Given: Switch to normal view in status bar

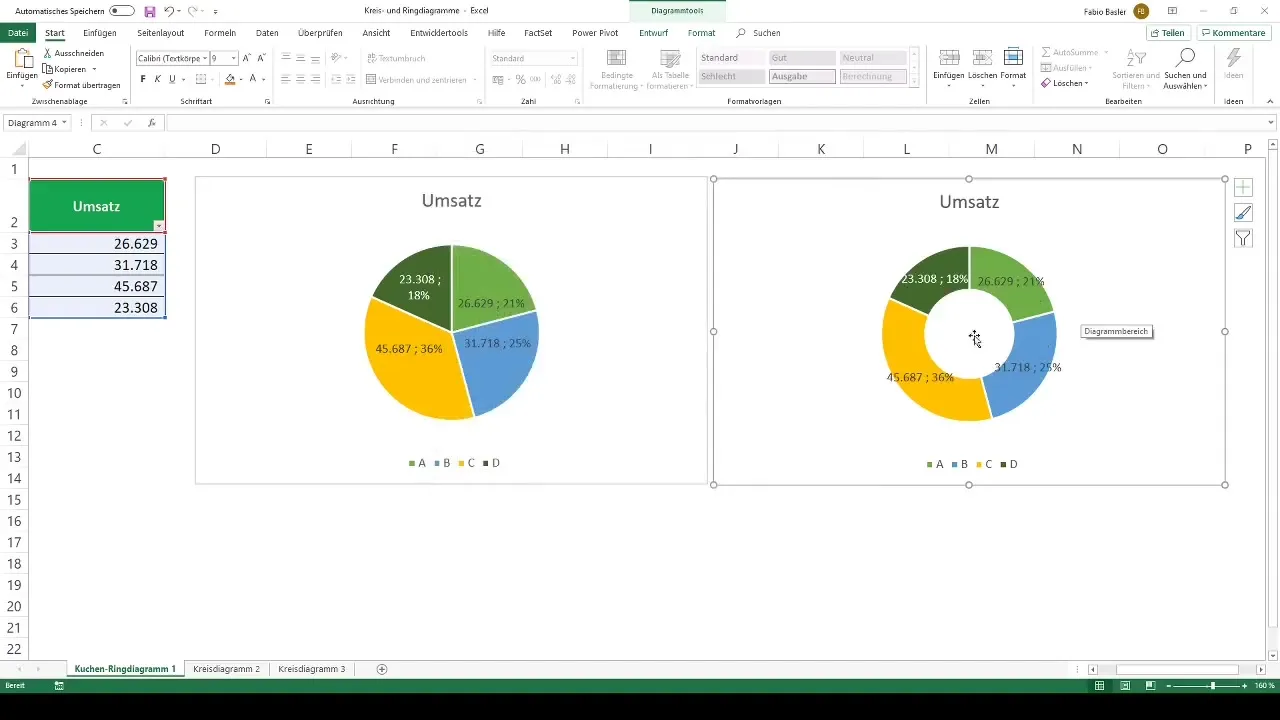Looking at the screenshot, I should (1099, 686).
